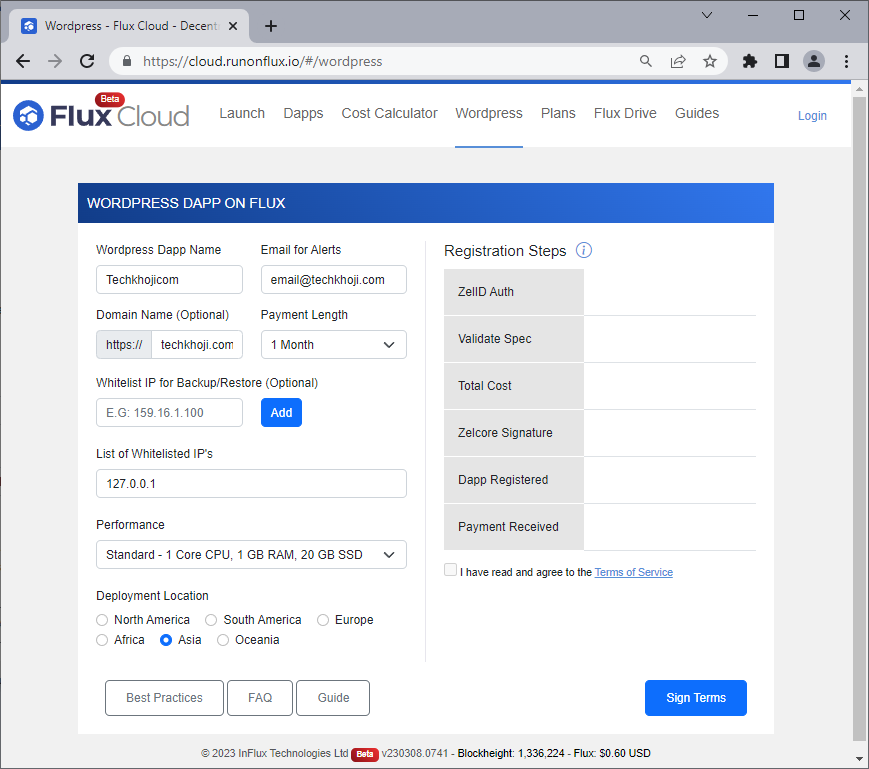Viewport: 869px width, 769px height.
Task: Open Chrome three-dot menu
Action: tap(846, 61)
